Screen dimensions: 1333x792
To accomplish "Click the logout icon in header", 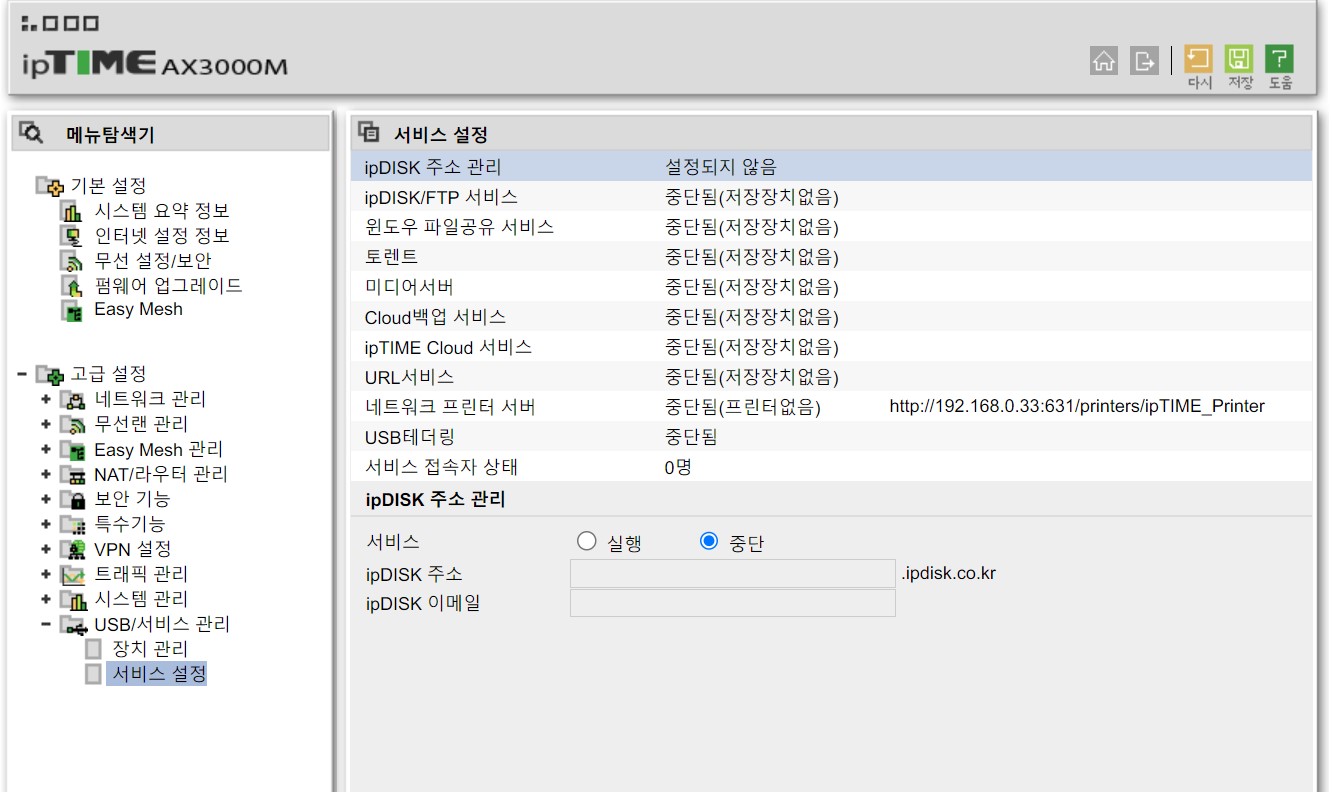I will coord(1144,60).
